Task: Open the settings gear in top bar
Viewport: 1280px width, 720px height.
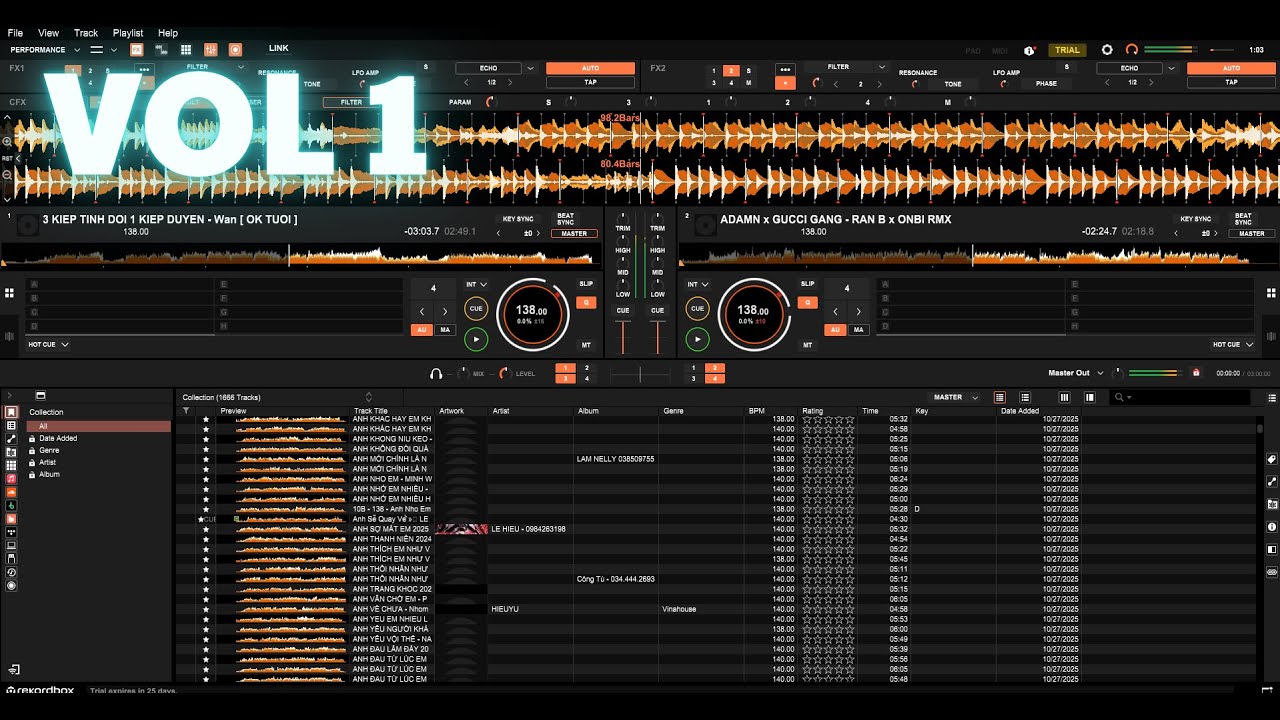Action: pos(1107,50)
